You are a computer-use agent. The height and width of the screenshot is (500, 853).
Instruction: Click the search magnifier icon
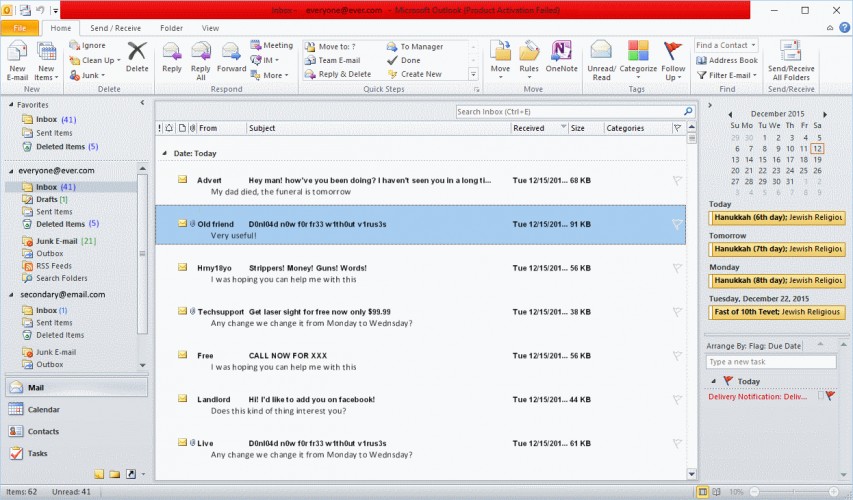click(688, 112)
